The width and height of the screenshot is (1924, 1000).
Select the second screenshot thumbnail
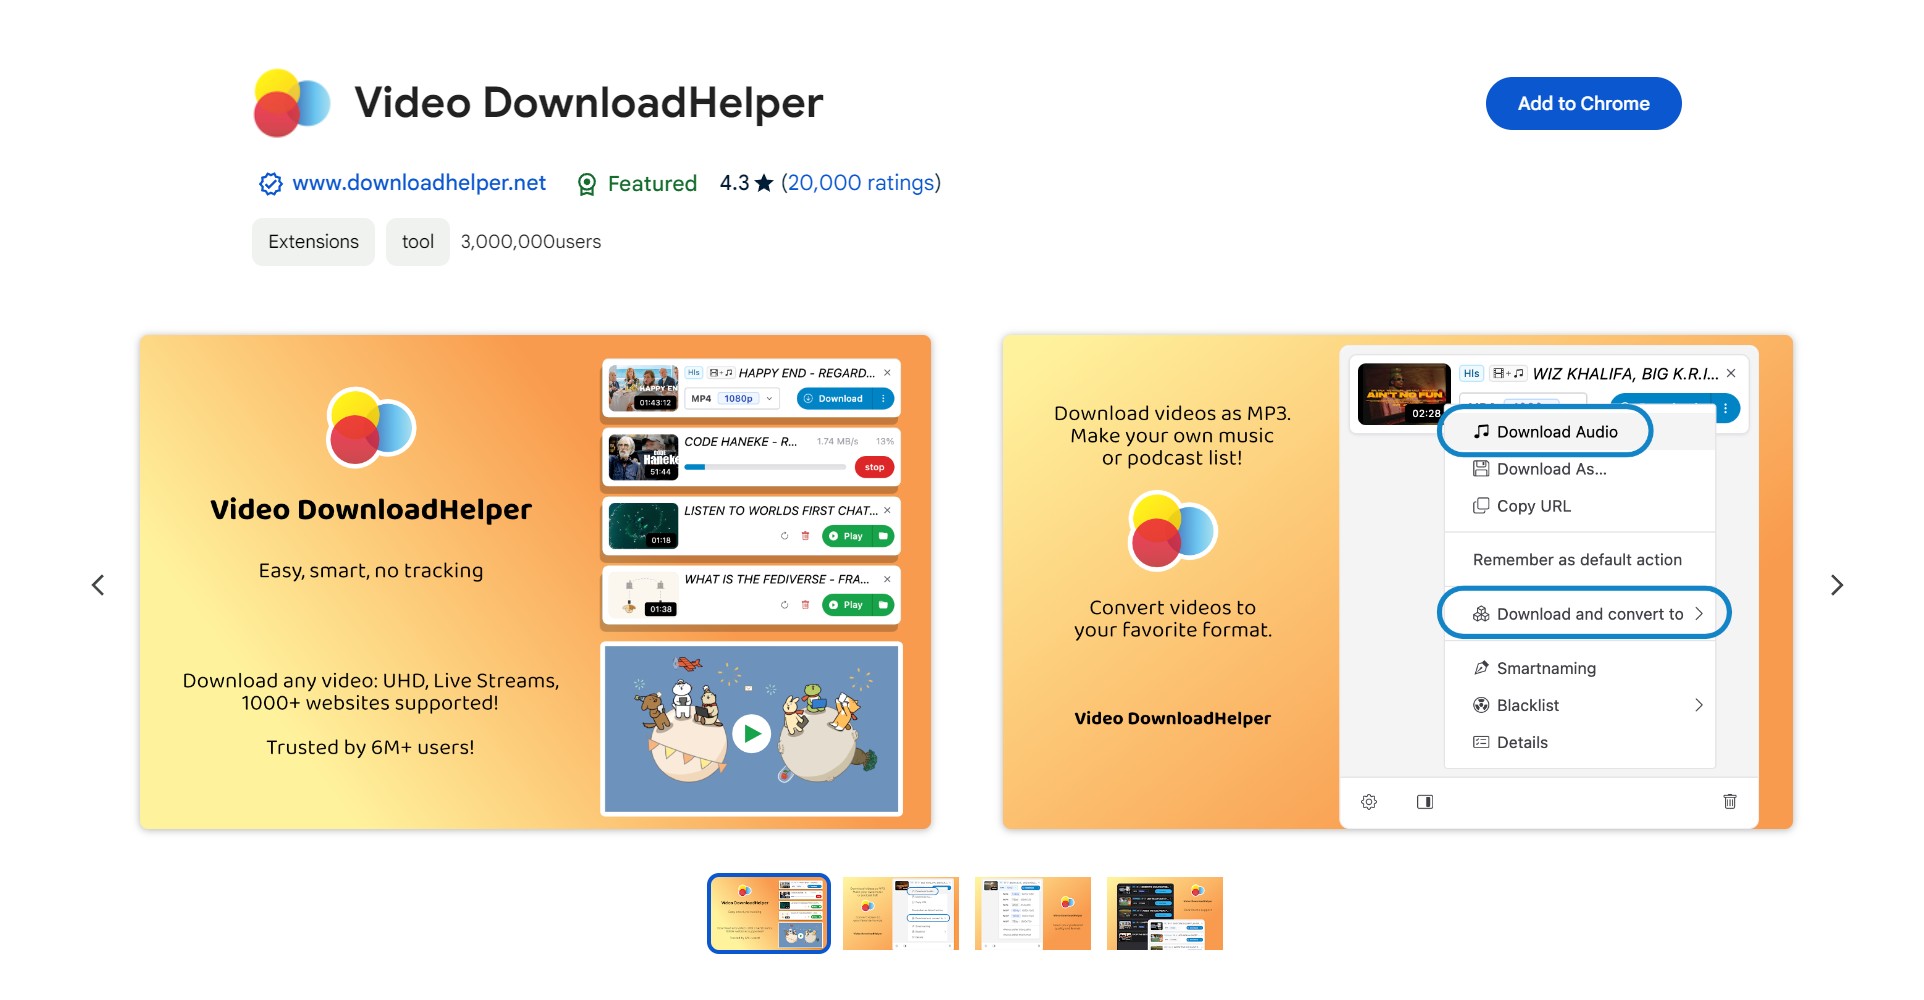(x=900, y=913)
